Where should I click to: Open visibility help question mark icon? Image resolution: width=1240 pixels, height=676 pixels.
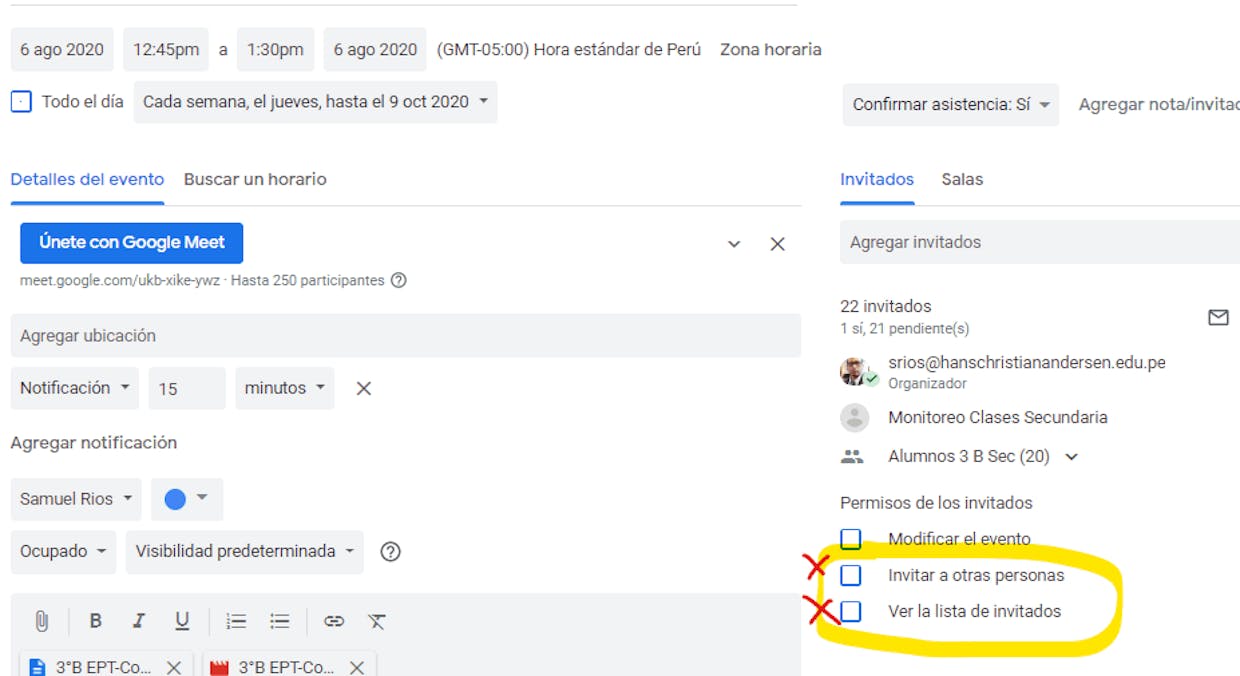pos(391,551)
